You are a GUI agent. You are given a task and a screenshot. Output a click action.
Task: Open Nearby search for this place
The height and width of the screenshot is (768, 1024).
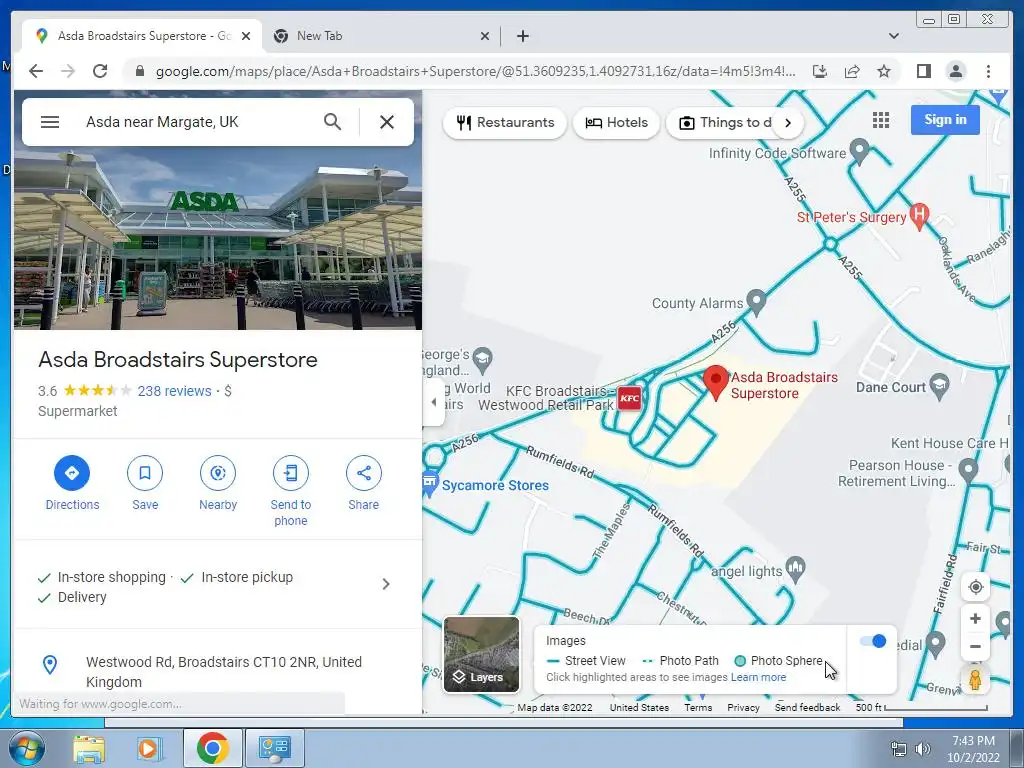[x=218, y=473]
